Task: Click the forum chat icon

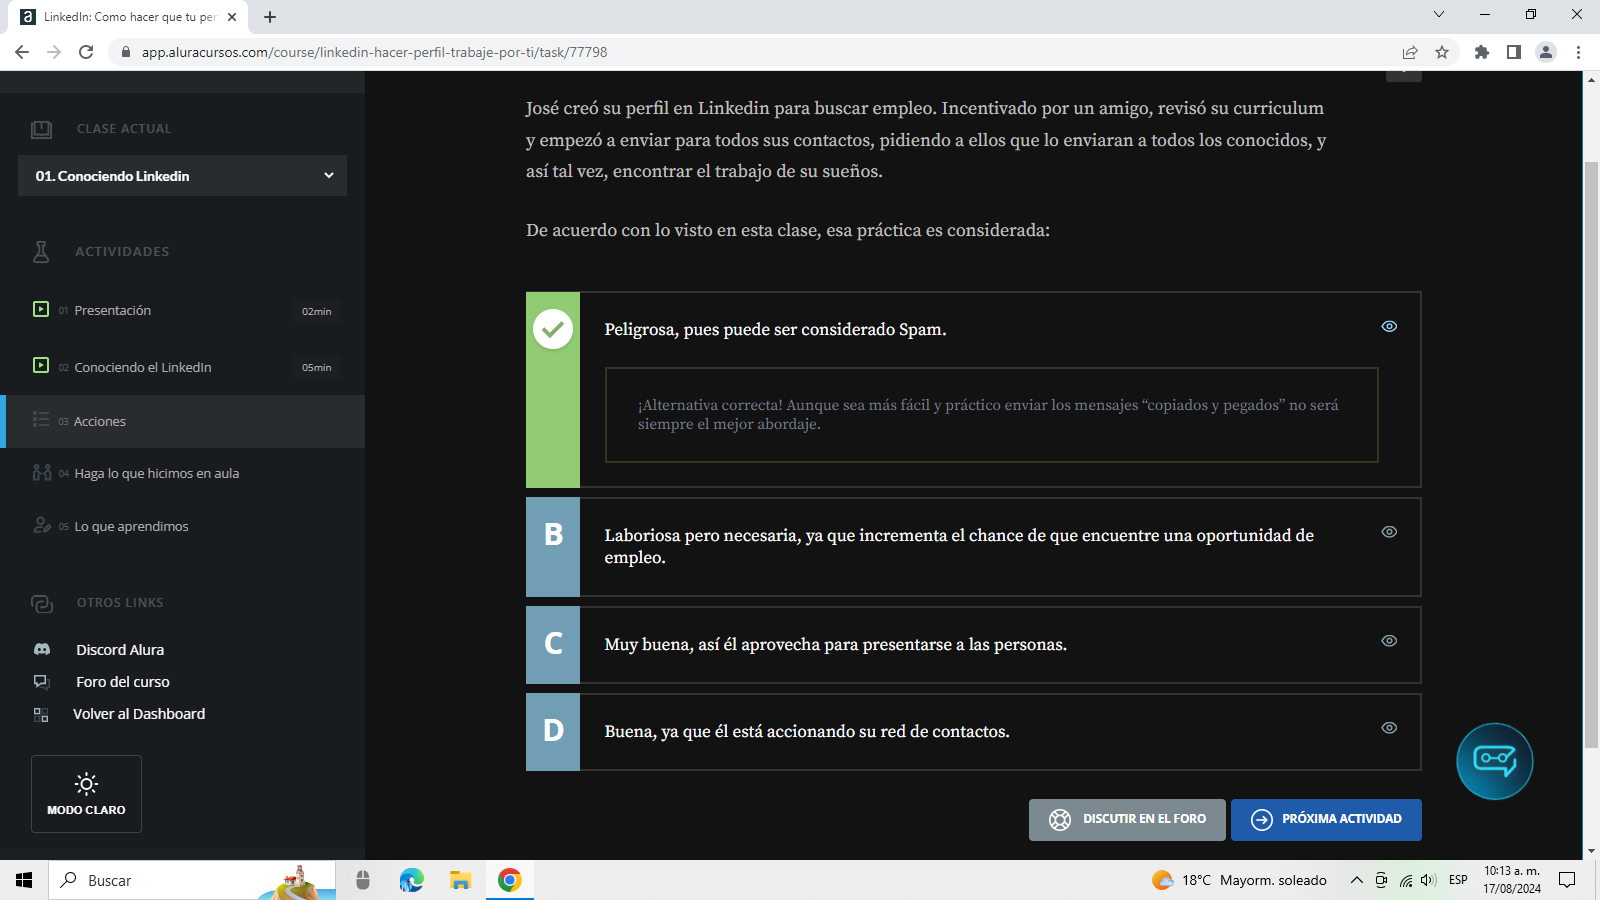Action: pos(41,682)
